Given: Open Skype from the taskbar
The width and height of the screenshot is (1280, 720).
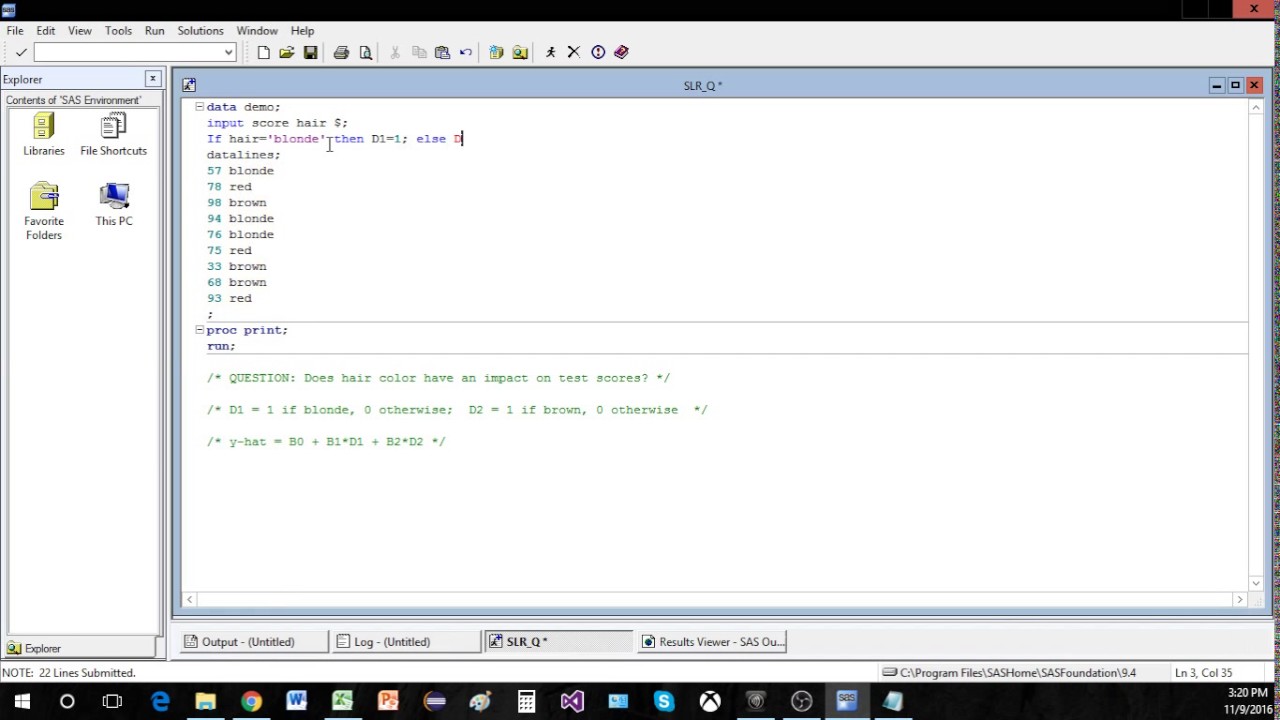Looking at the screenshot, I should (x=664, y=702).
